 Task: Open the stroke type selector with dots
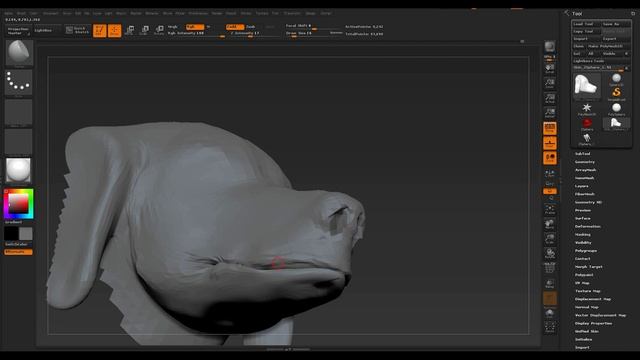point(19,82)
